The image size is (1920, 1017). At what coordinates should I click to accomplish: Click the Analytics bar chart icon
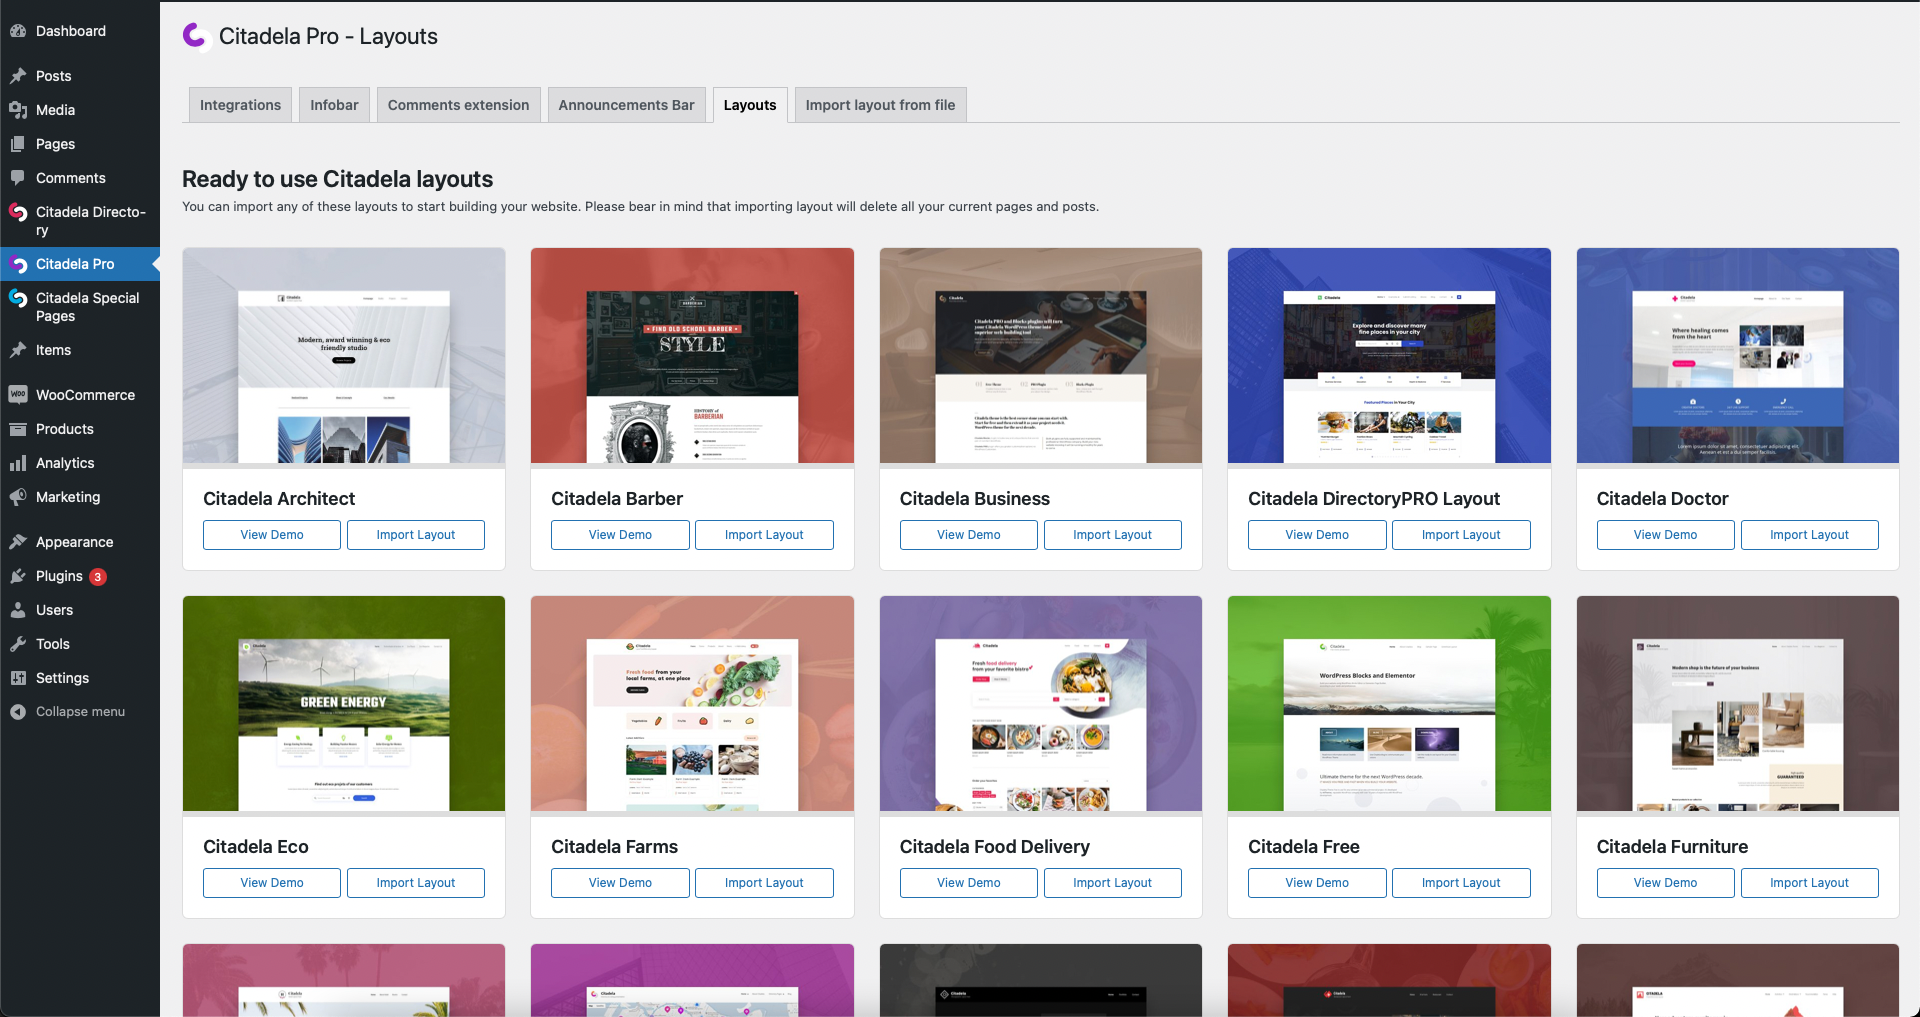[x=18, y=463]
